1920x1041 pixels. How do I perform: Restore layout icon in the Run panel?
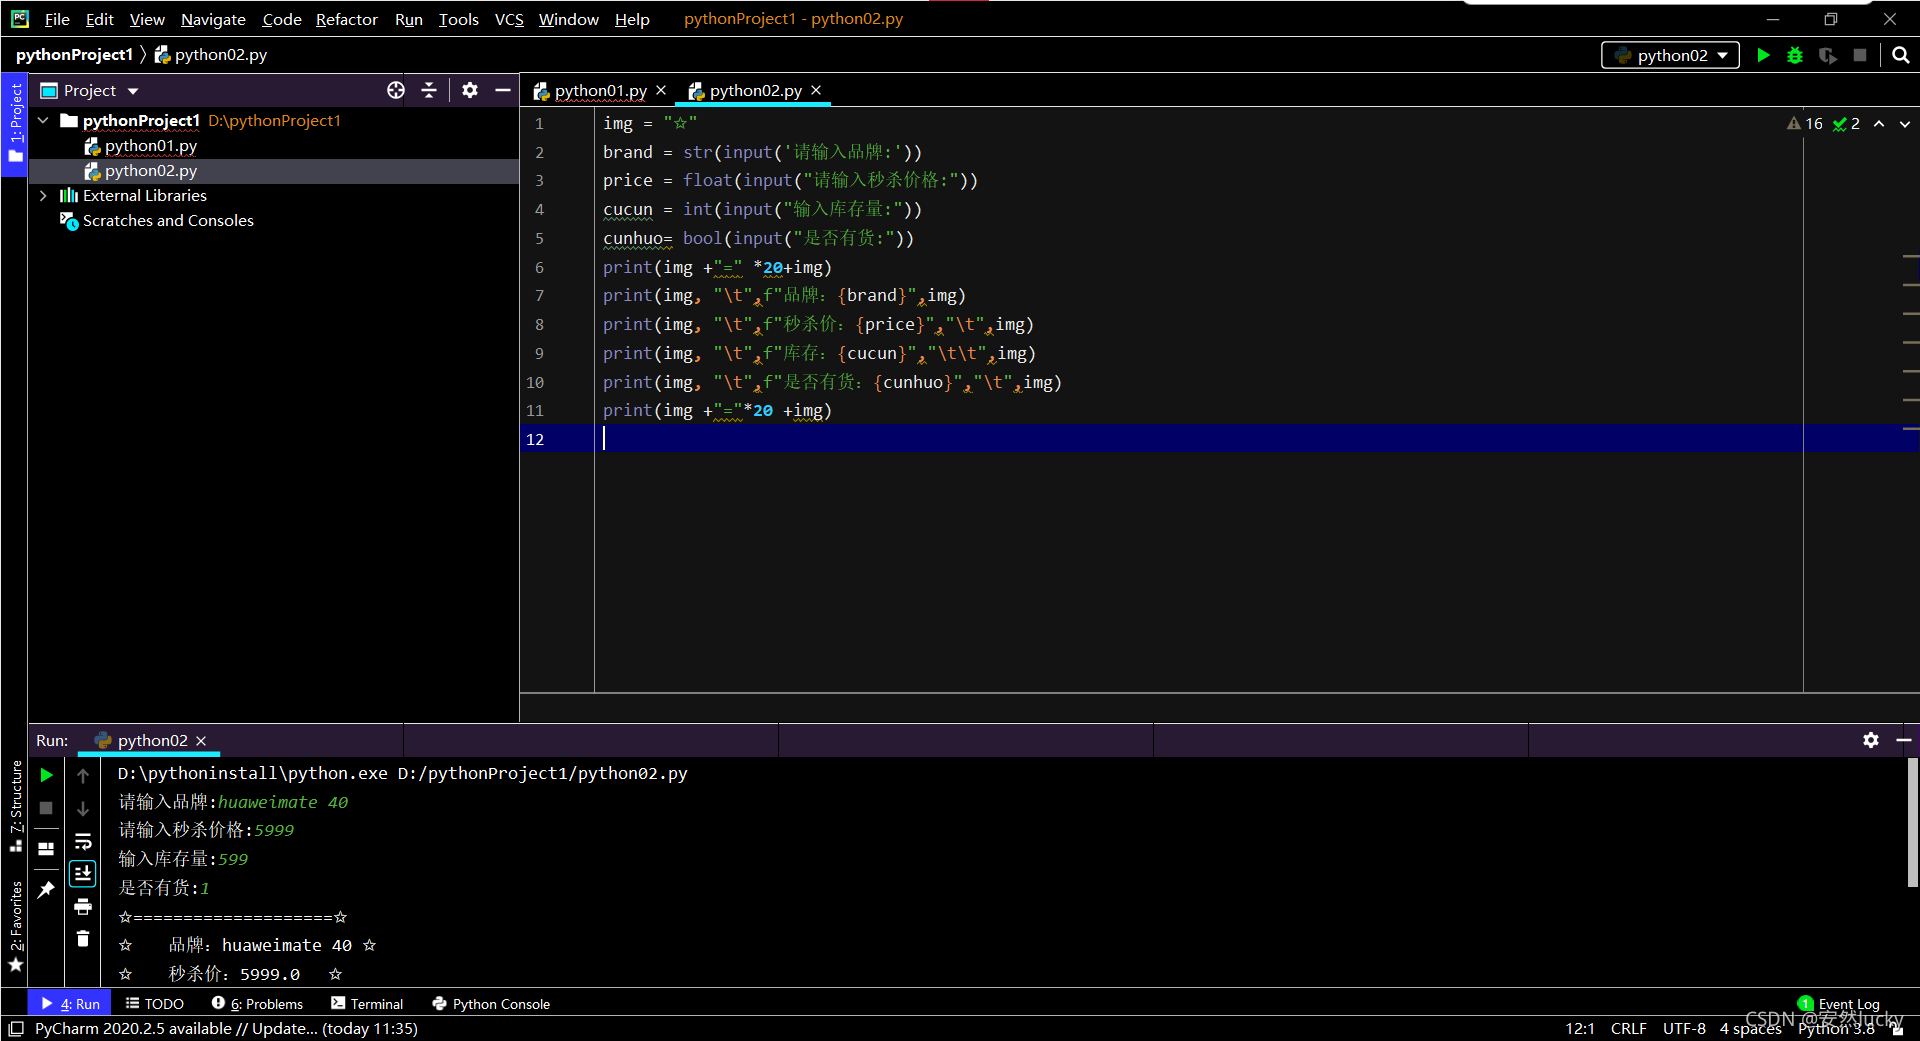pos(46,849)
